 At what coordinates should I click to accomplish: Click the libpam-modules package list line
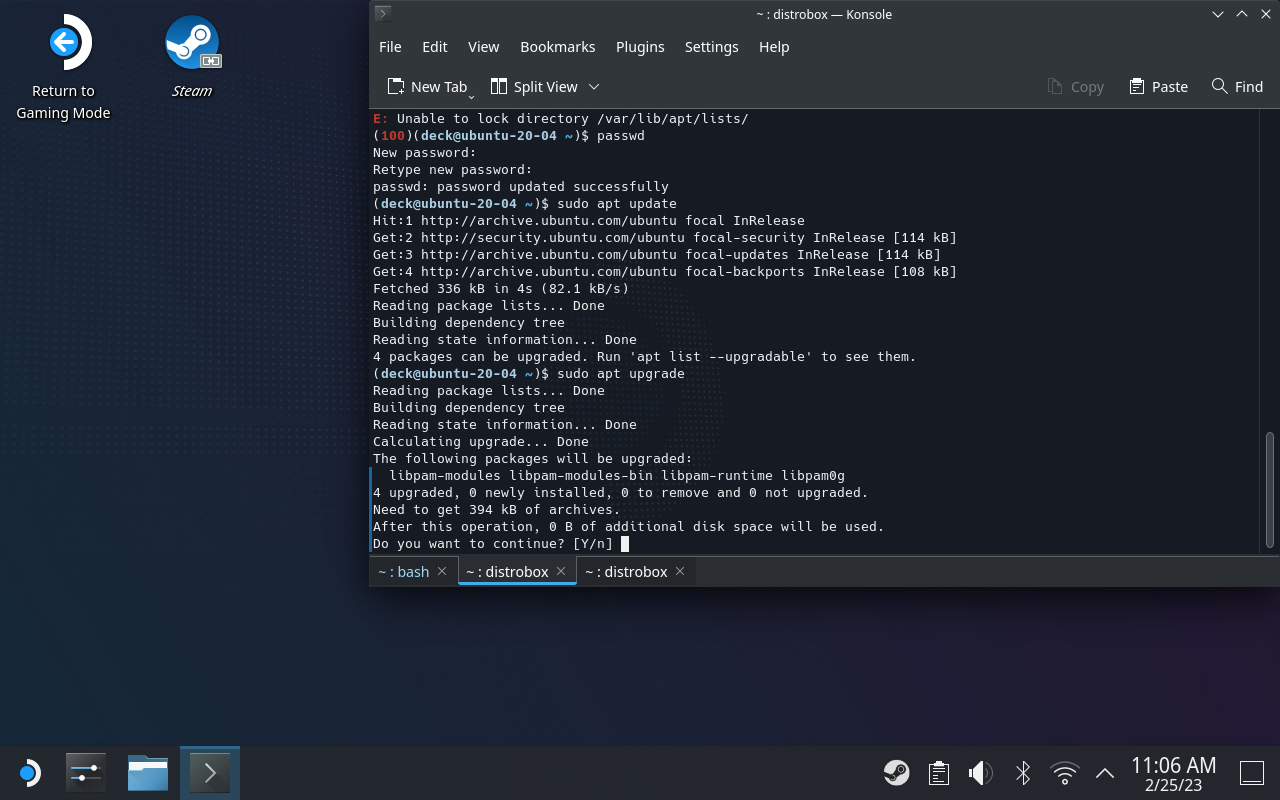pos(617,476)
